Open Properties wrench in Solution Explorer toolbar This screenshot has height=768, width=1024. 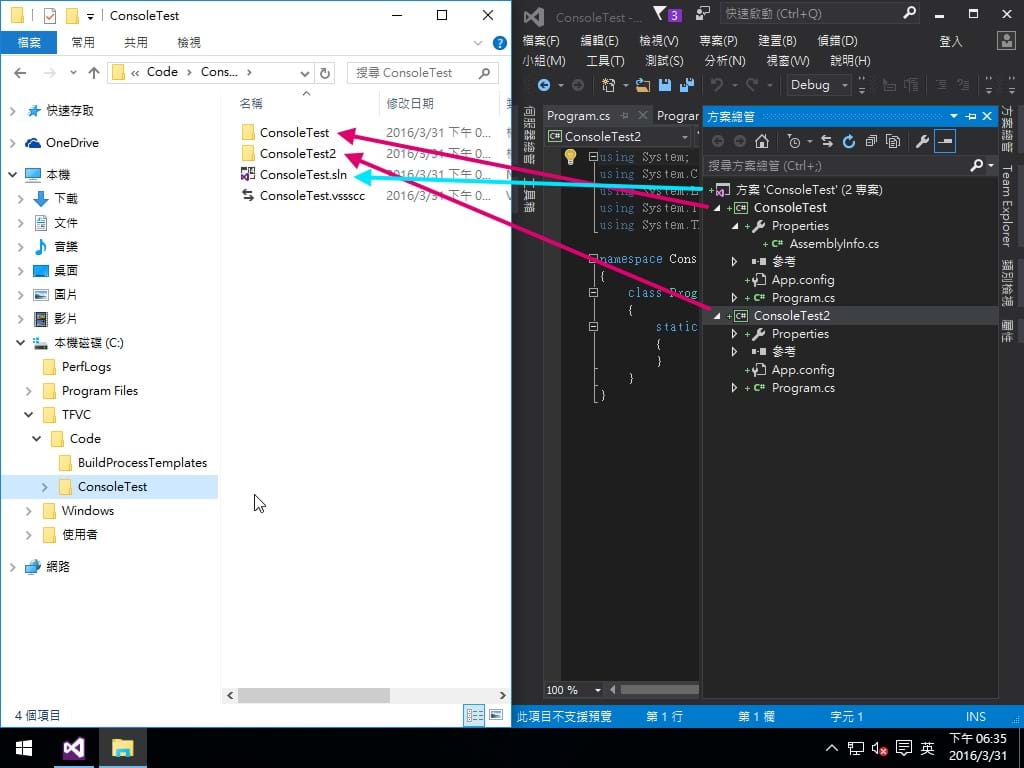[x=922, y=141]
